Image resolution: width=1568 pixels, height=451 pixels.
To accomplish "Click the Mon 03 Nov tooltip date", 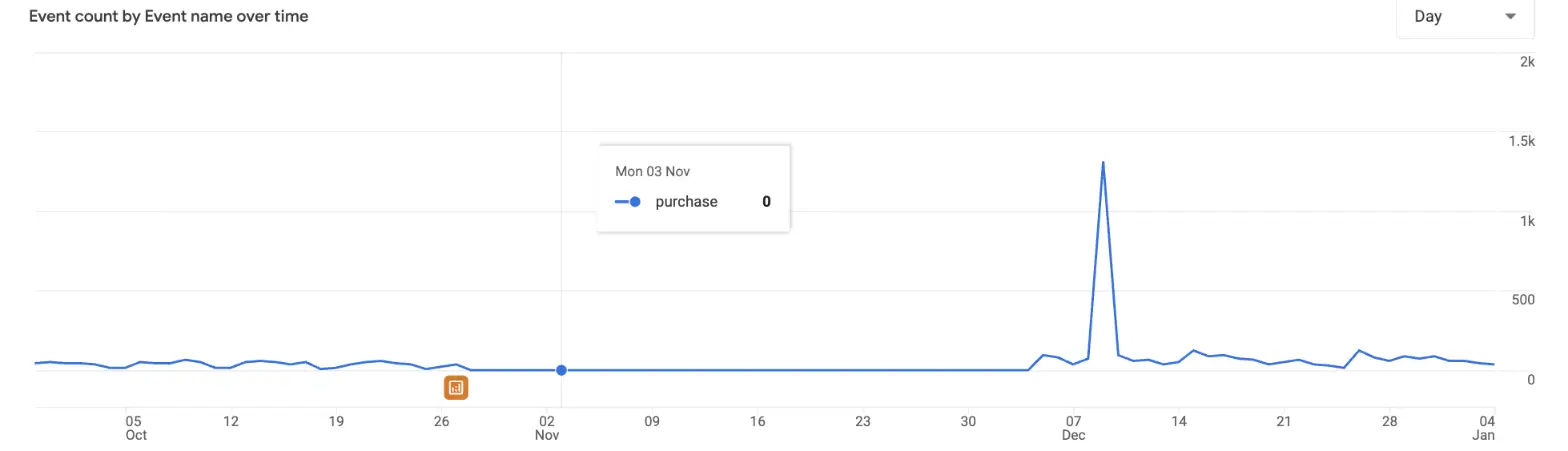I will [x=653, y=171].
